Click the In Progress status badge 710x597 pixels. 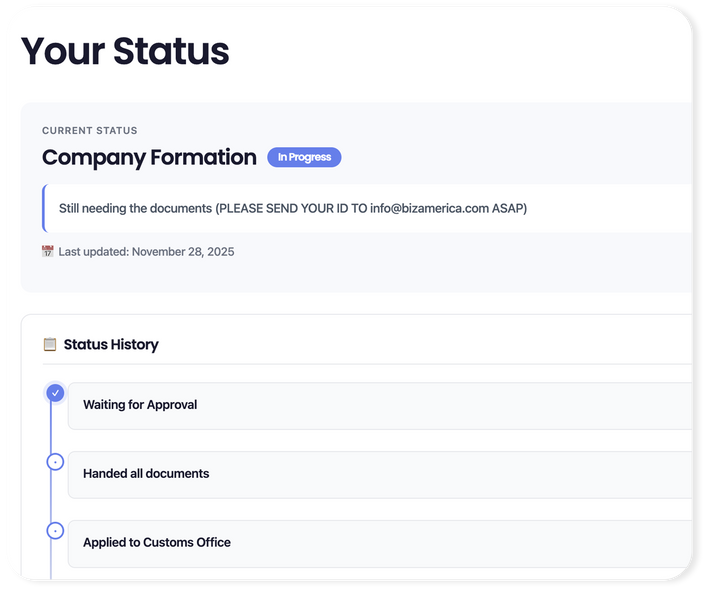(304, 157)
